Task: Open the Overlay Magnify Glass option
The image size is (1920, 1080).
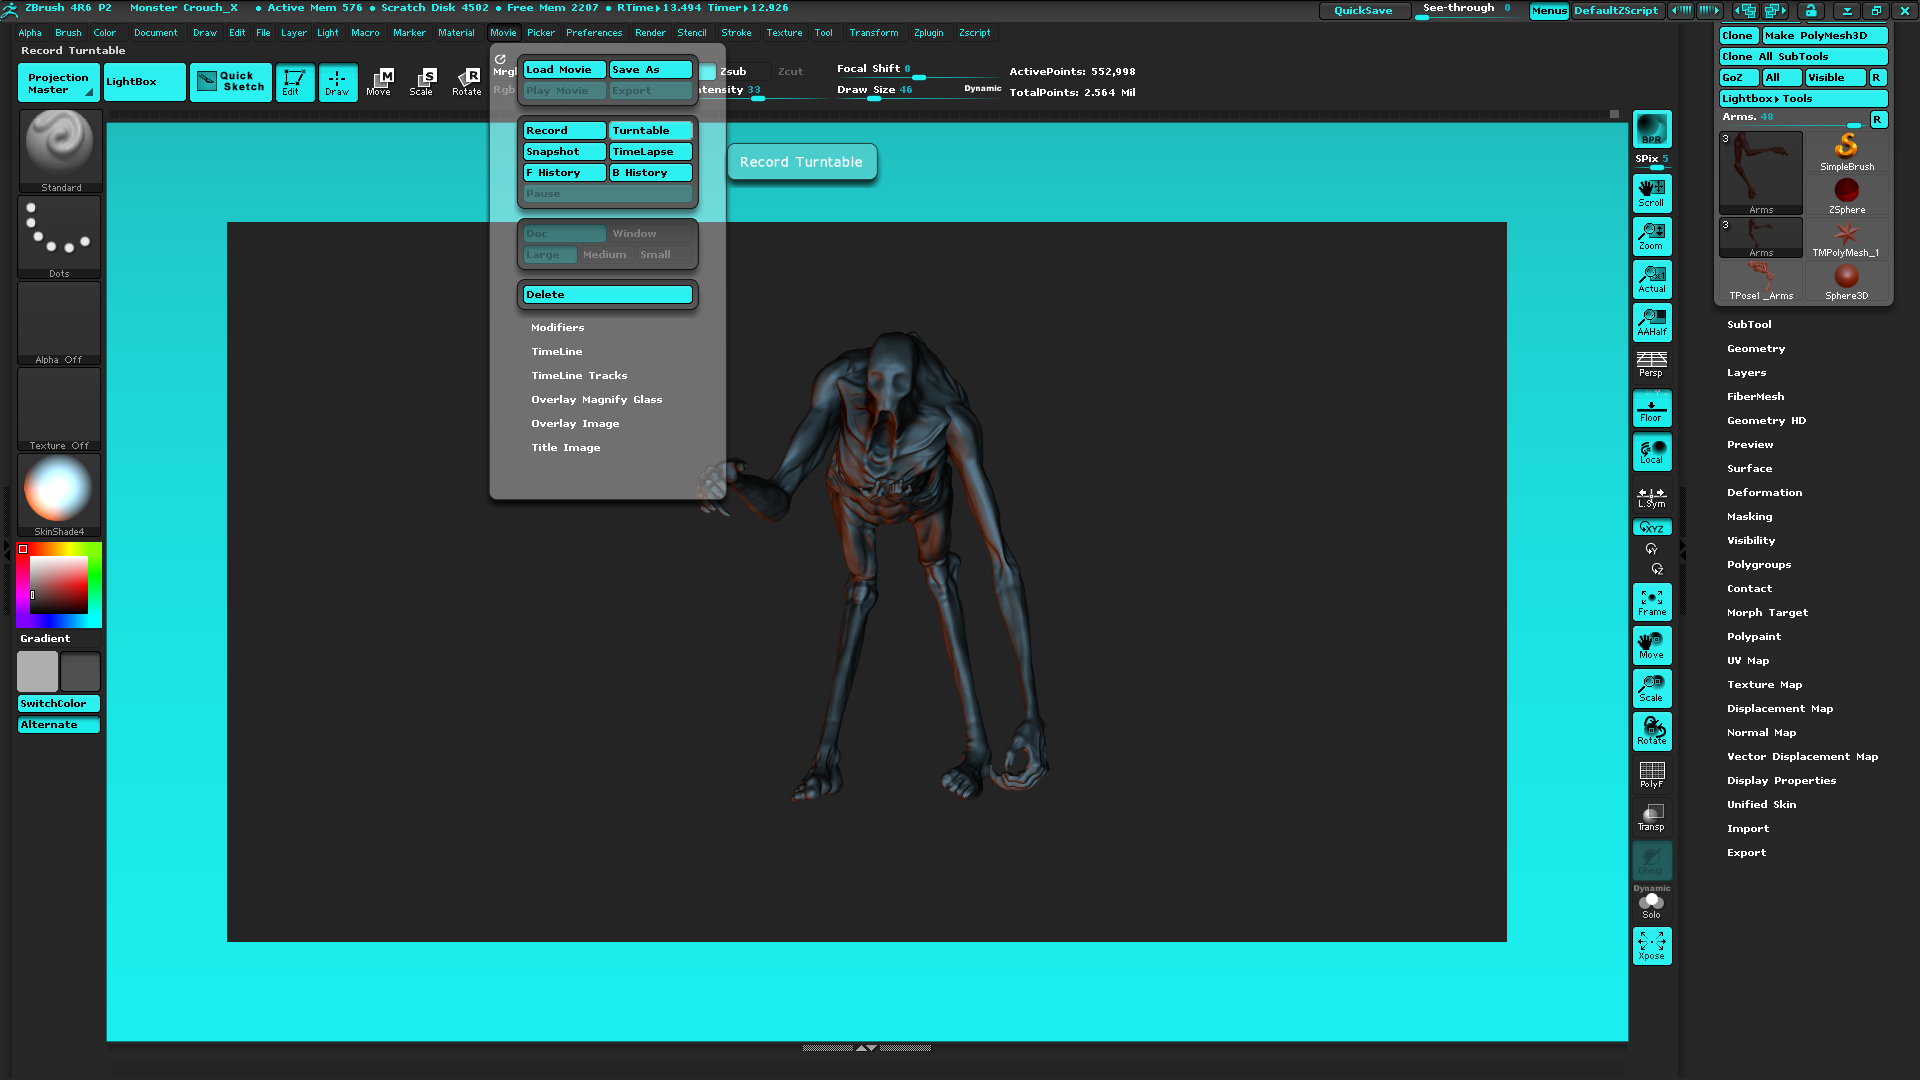Action: click(596, 398)
